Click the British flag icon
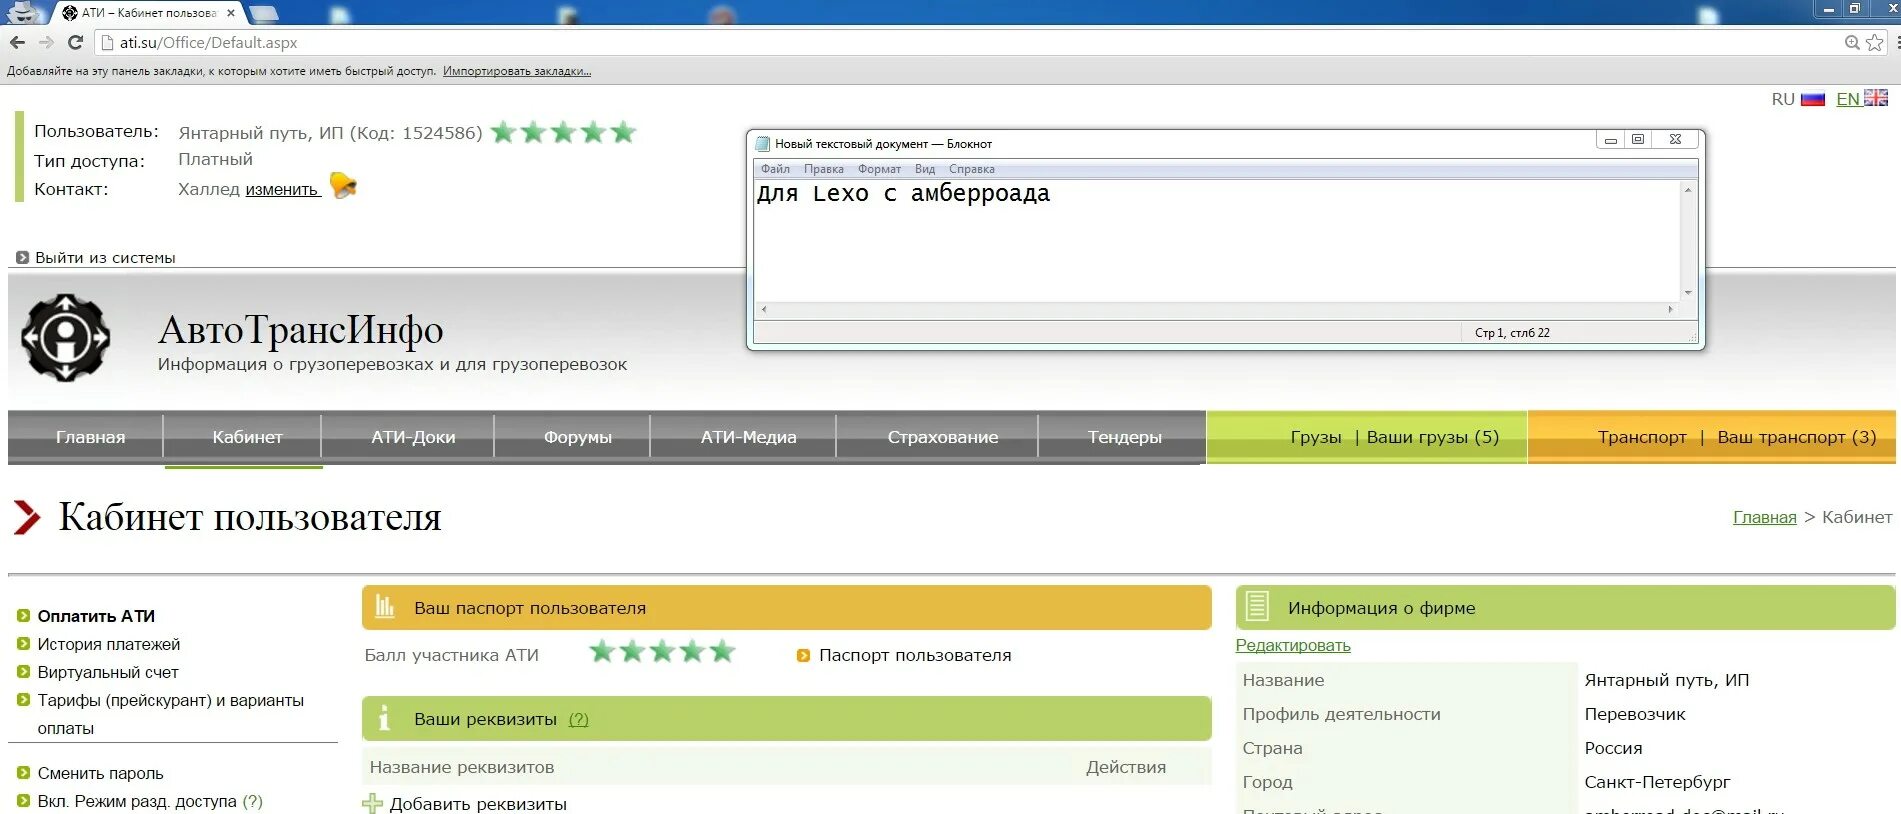This screenshot has width=1901, height=814. (x=1876, y=98)
